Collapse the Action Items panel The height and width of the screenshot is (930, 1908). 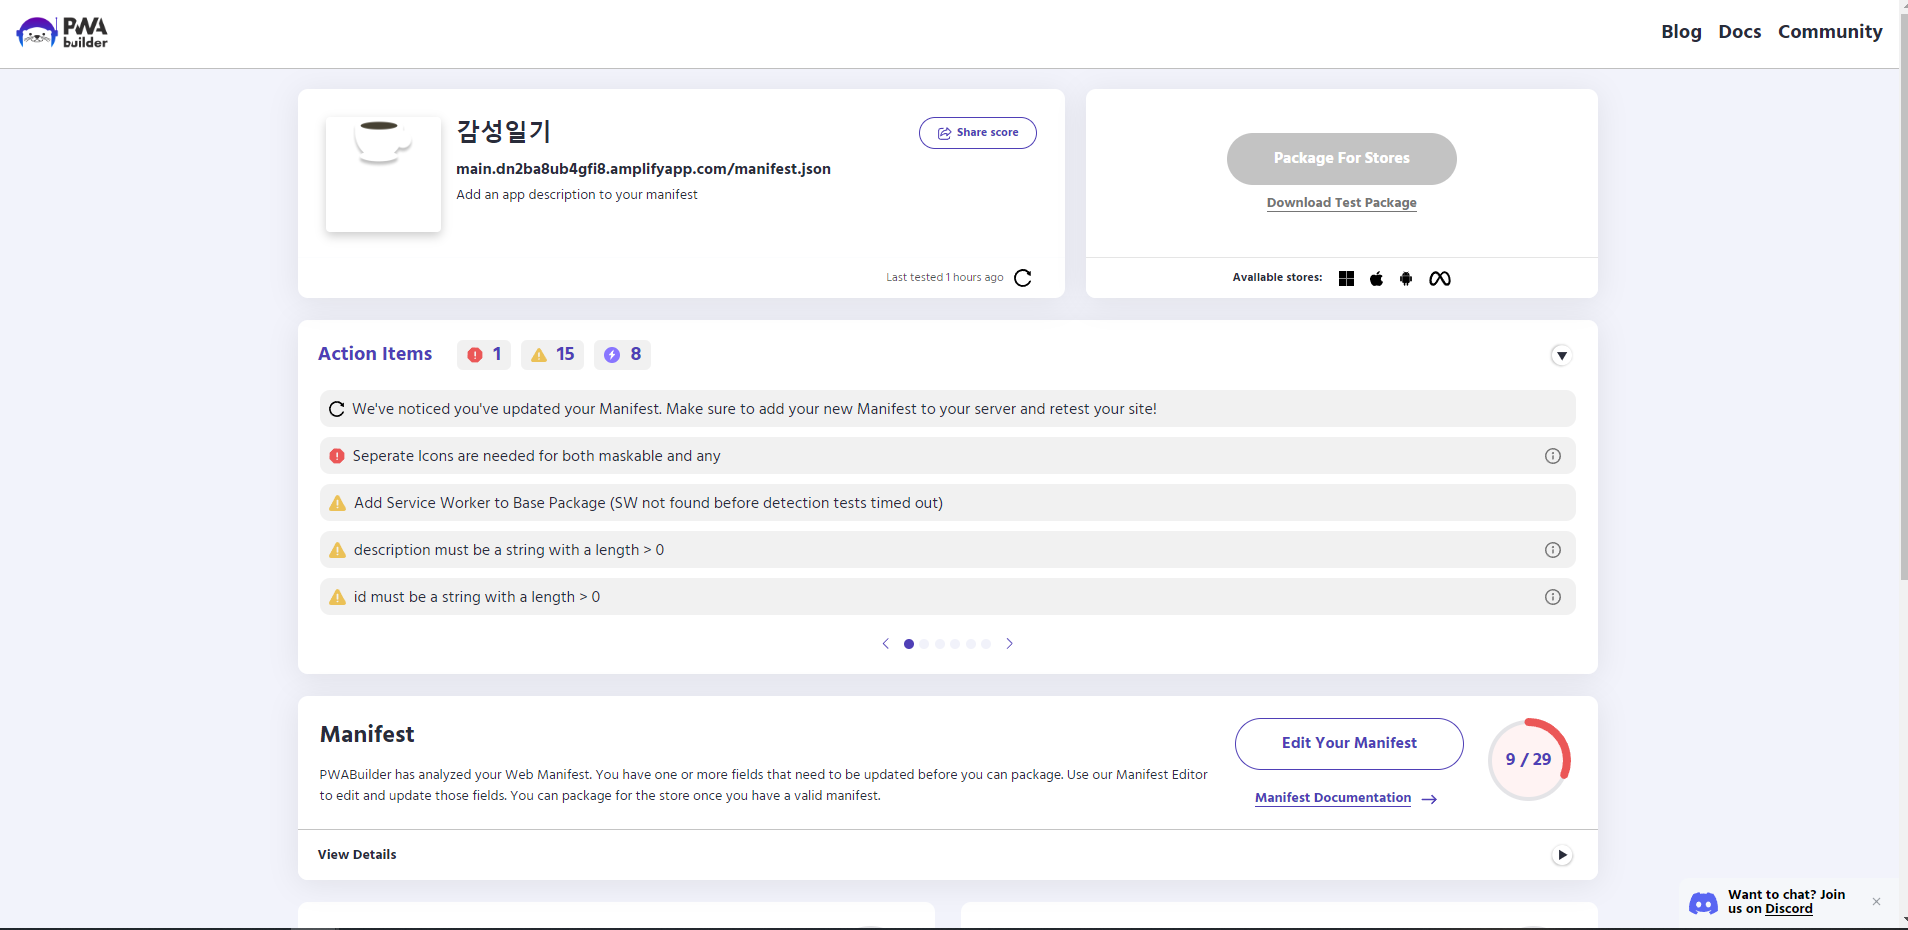1561,356
